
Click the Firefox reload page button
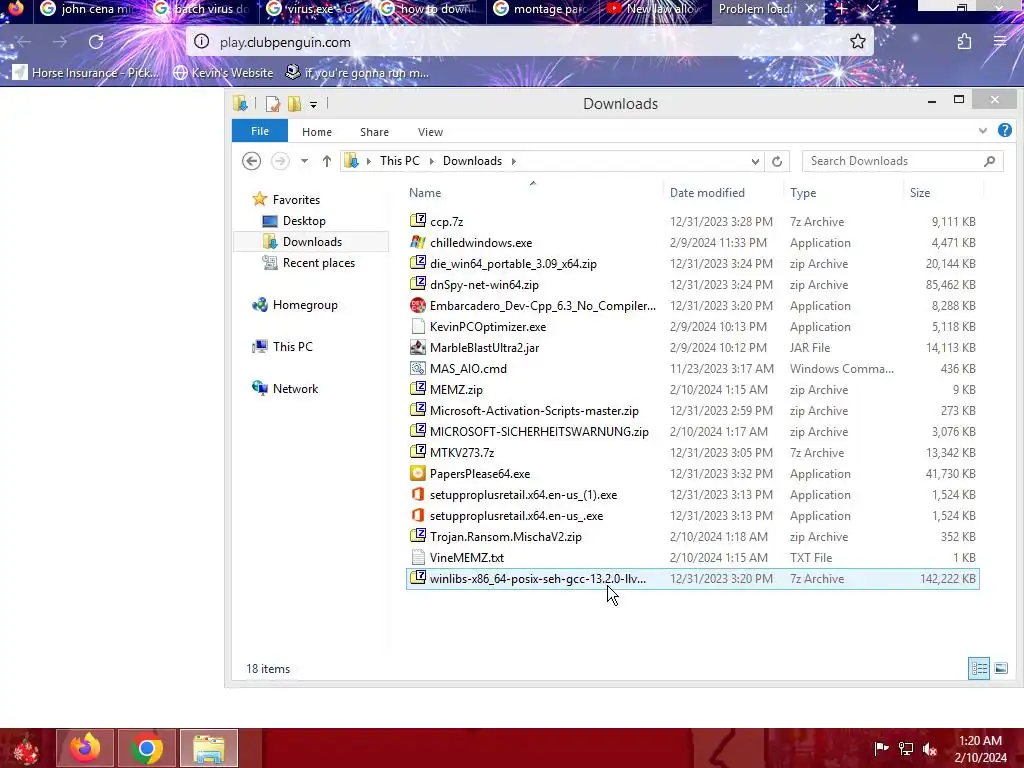(x=96, y=42)
